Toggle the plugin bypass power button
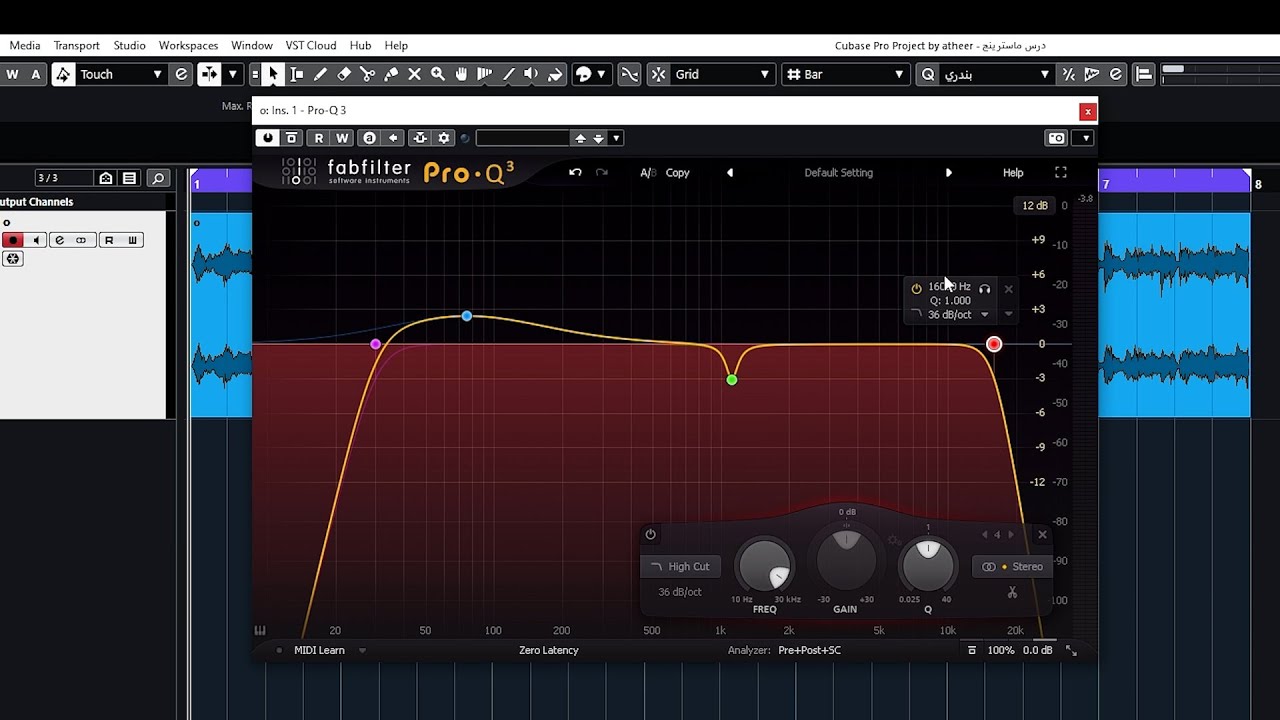 point(267,138)
